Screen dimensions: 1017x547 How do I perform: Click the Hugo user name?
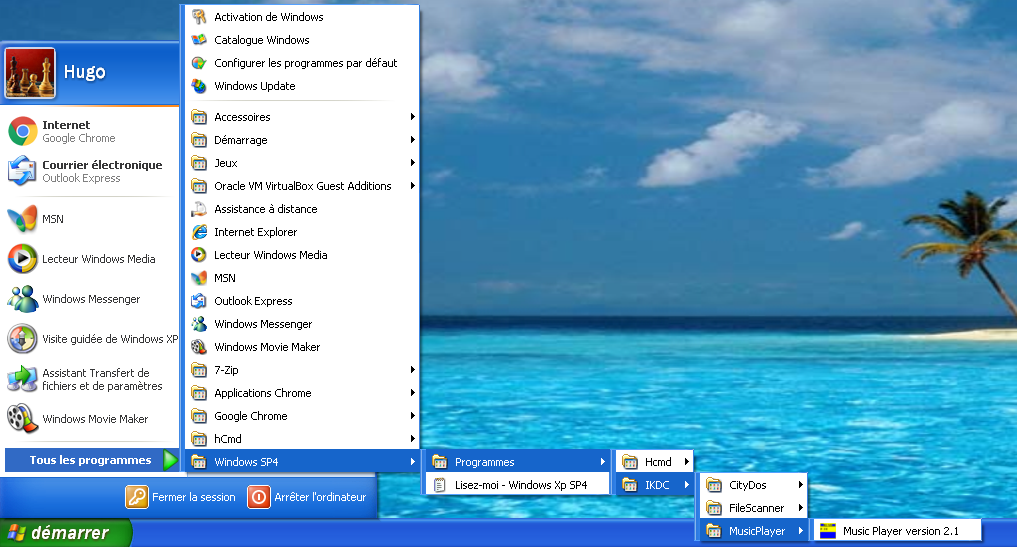[84, 71]
